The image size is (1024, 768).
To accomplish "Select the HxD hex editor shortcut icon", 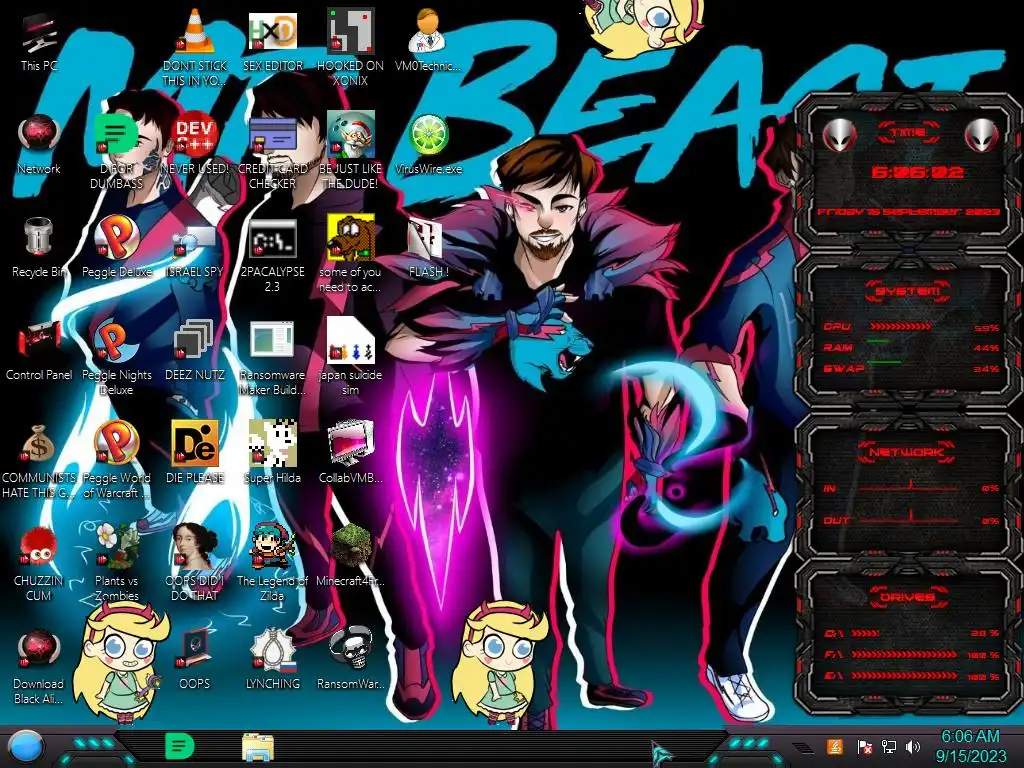I will point(272,33).
